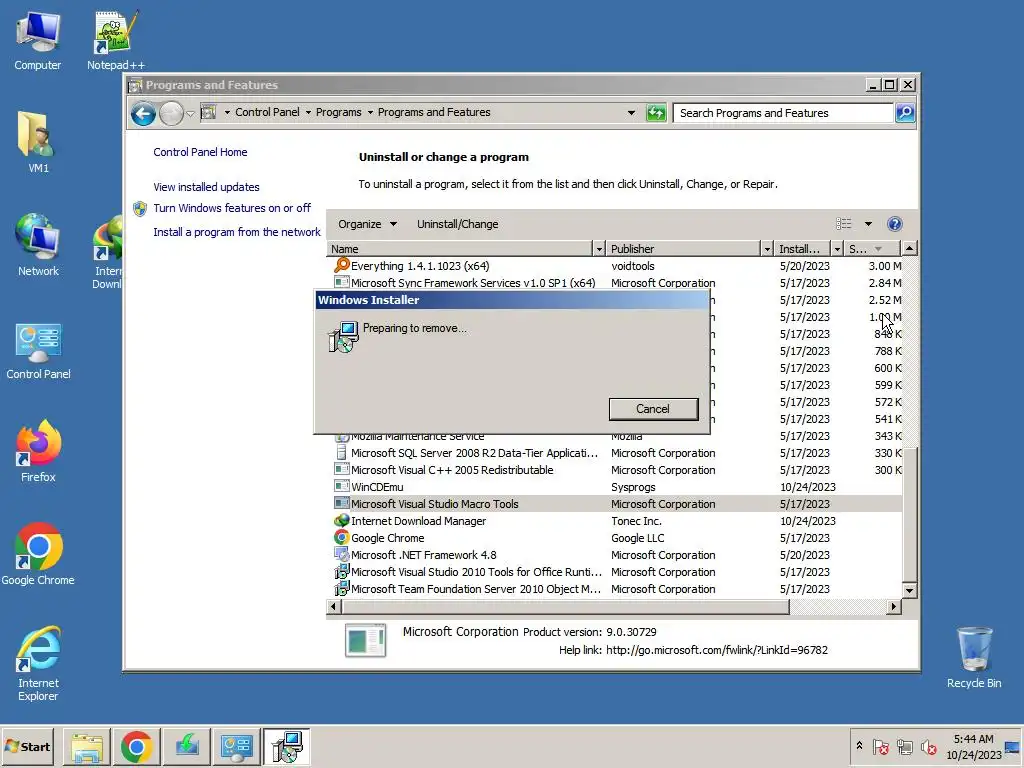Select Microsoft Visual C++ 2005 Redistributable row

[615, 470]
